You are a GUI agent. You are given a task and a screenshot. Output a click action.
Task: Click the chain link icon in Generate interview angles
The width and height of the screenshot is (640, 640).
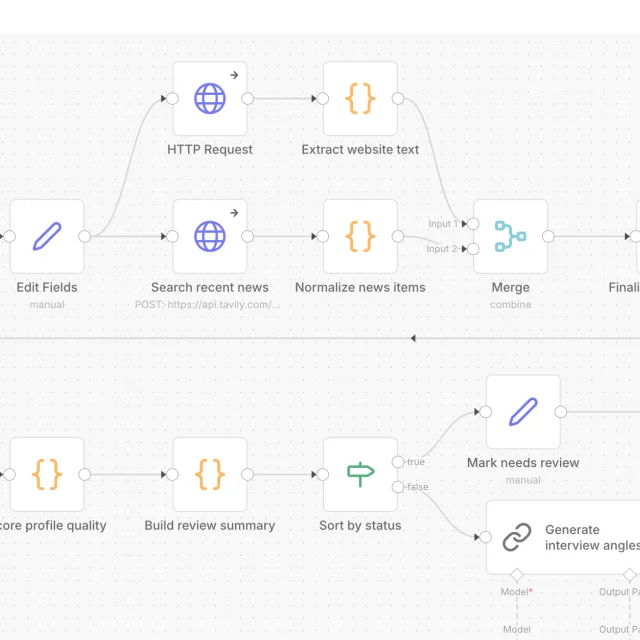click(517, 537)
